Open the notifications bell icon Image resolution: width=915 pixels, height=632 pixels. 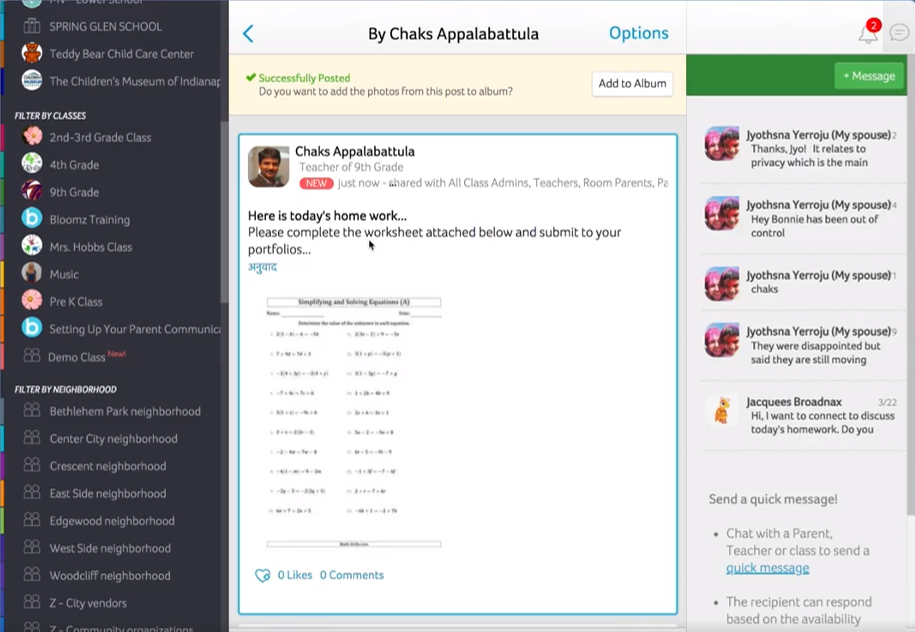868,33
